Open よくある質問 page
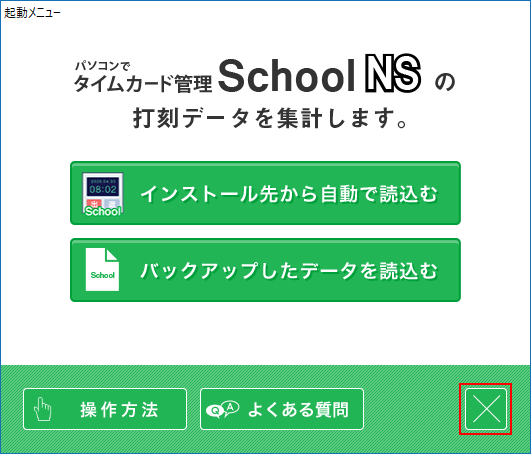This screenshot has height=454, width=531. tap(282, 409)
